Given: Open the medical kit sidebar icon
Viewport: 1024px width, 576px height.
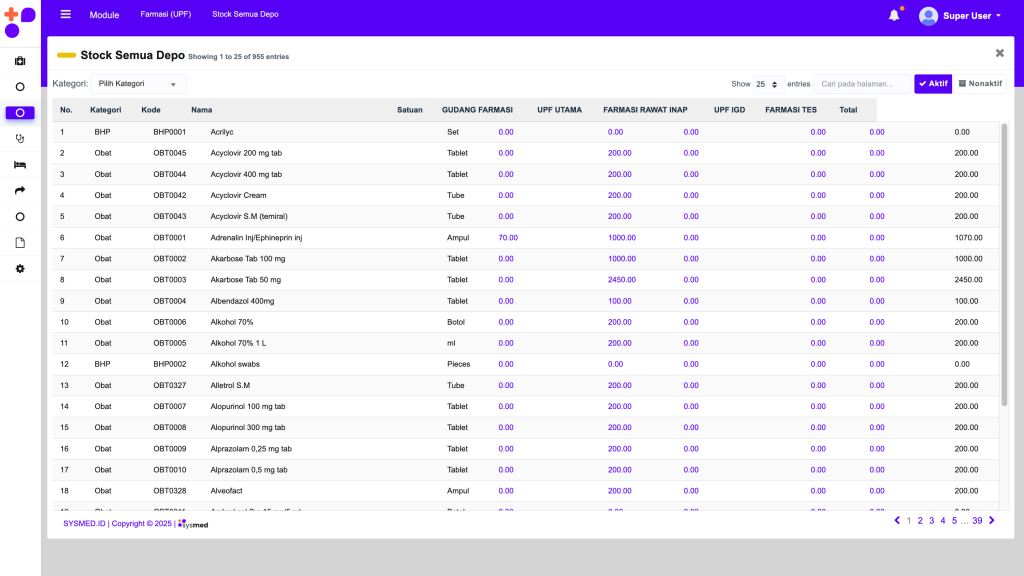Looking at the screenshot, I should pyautogui.click(x=20, y=61).
